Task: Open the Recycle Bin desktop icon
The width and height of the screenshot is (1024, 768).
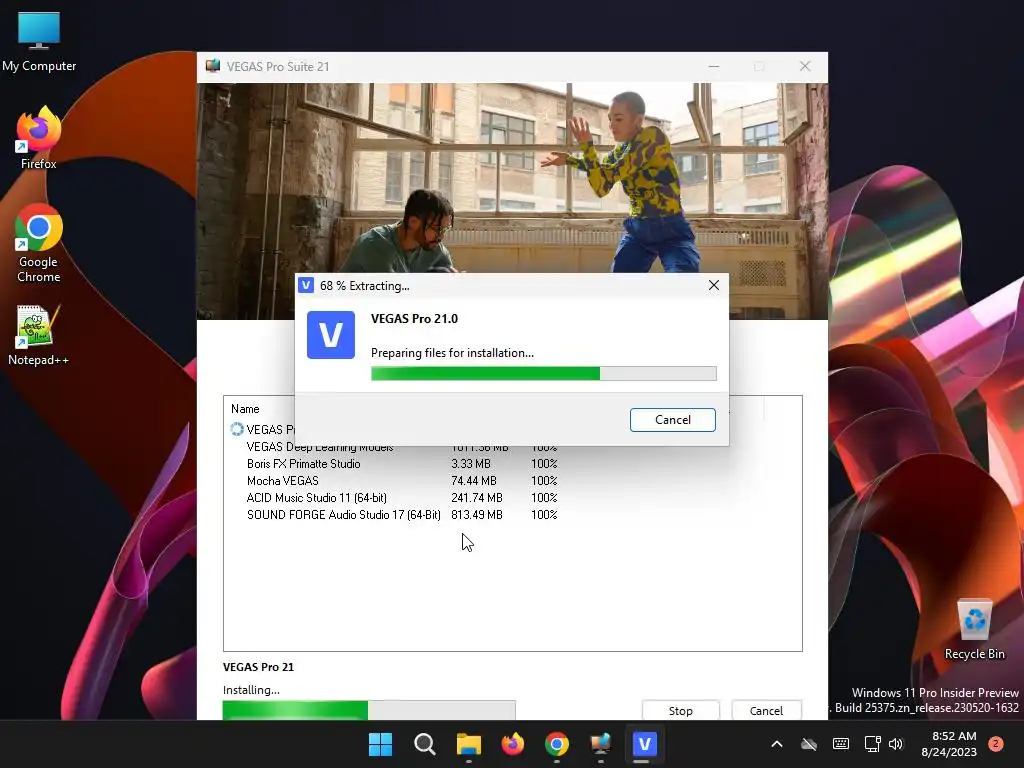Action: point(974,629)
